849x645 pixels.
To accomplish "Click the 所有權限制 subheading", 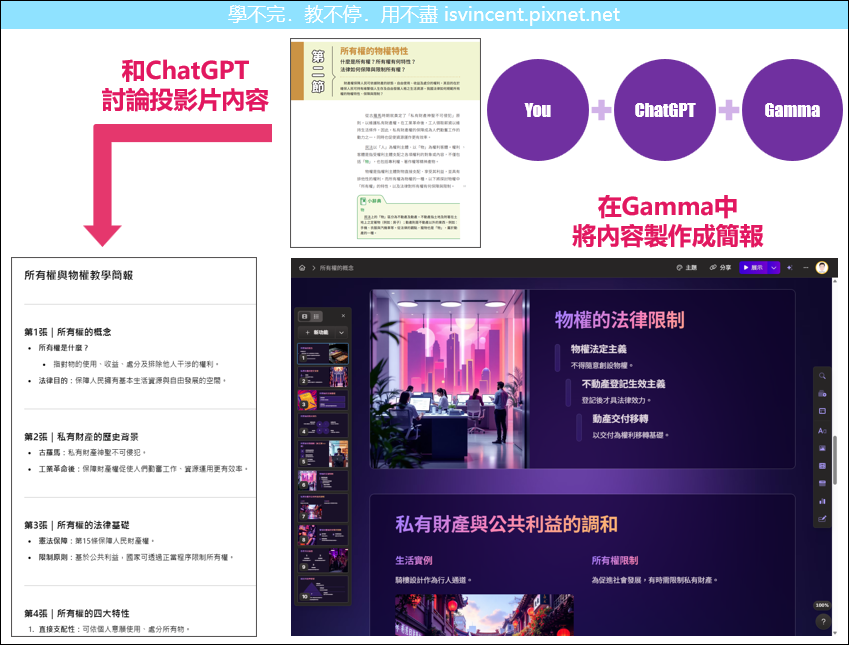I will tap(615, 561).
